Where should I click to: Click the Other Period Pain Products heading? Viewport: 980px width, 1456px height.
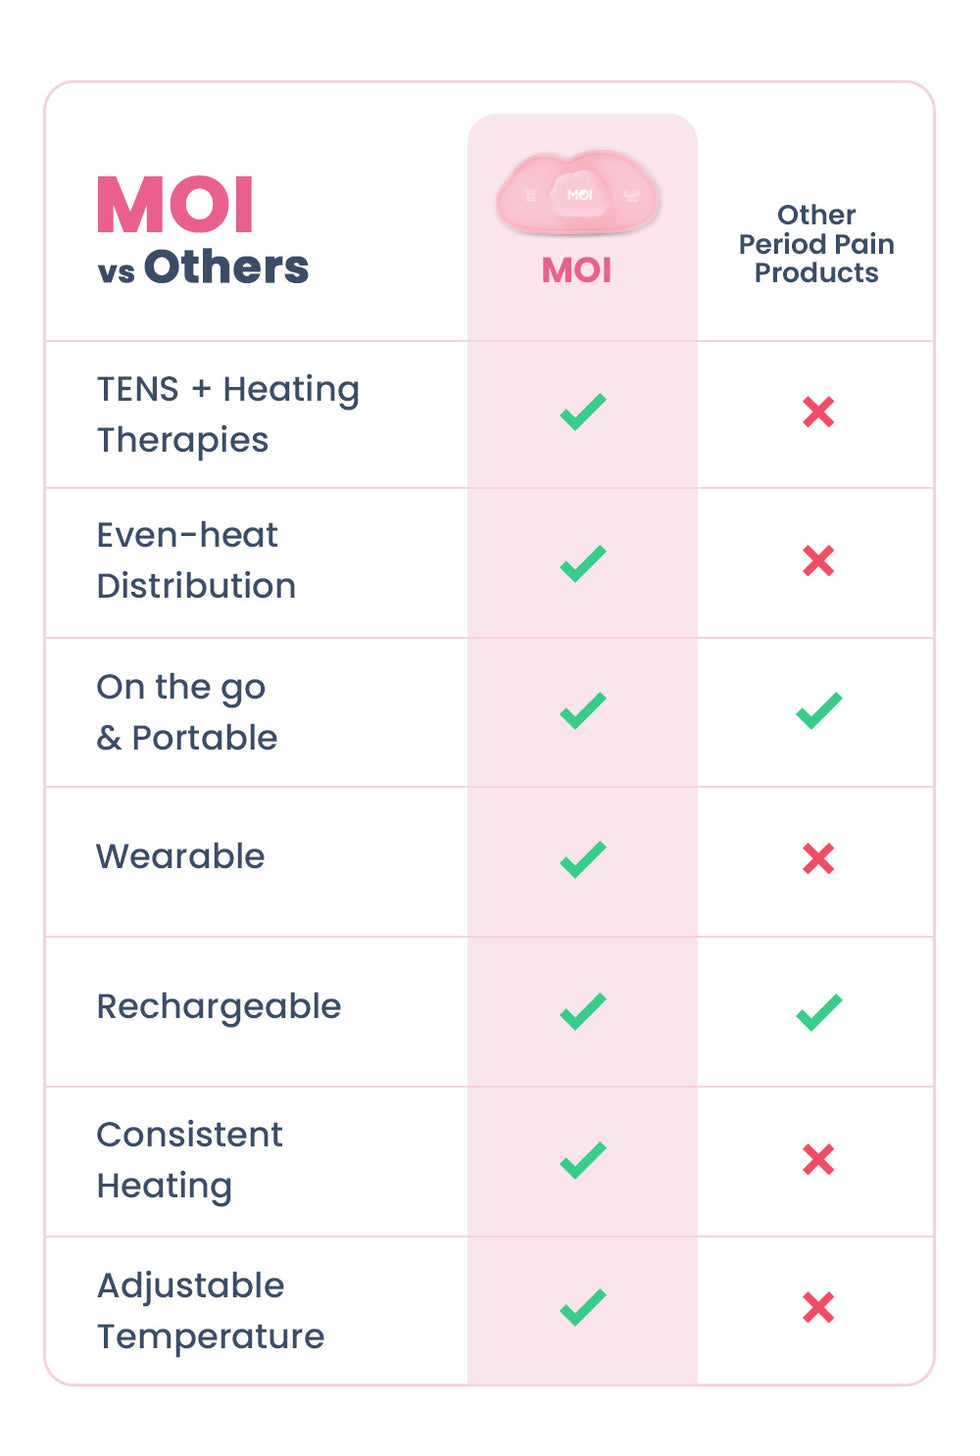816,244
